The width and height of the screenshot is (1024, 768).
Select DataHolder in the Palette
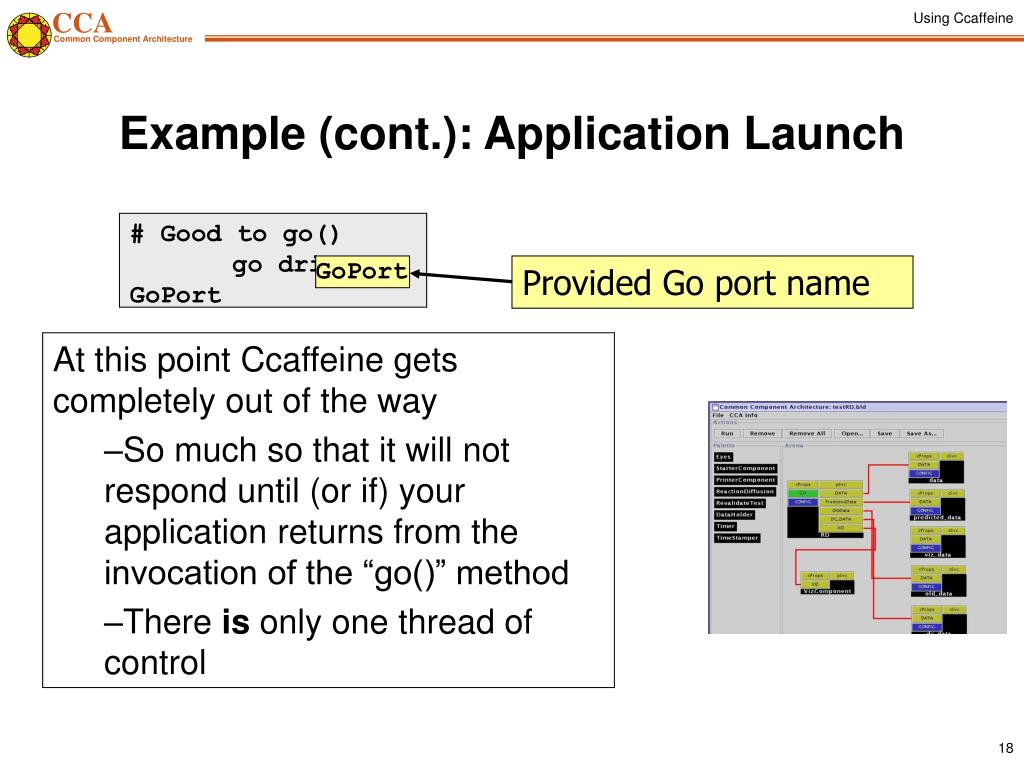(x=734, y=515)
